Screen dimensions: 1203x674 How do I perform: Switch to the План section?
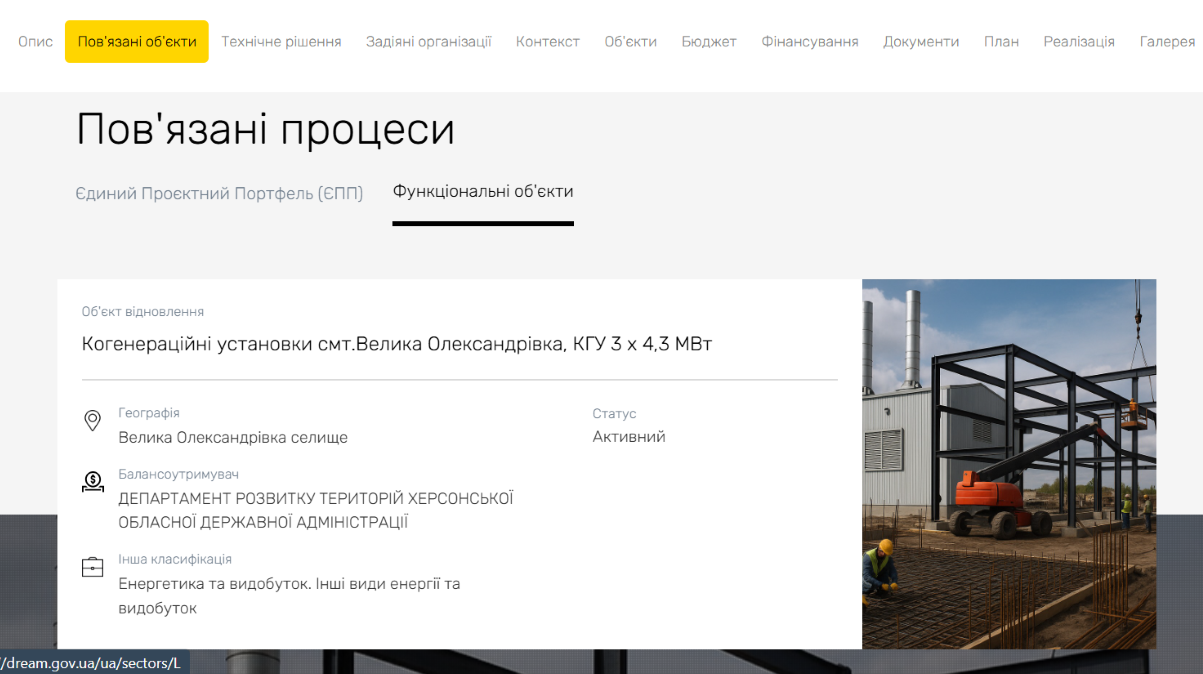coord(1001,42)
